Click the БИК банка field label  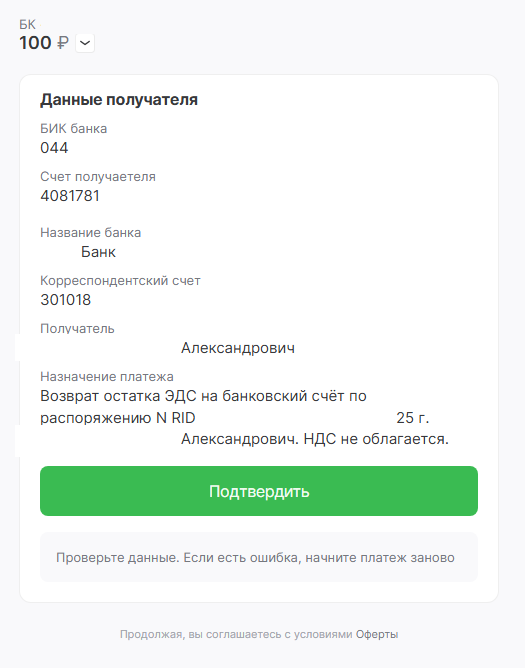73,129
